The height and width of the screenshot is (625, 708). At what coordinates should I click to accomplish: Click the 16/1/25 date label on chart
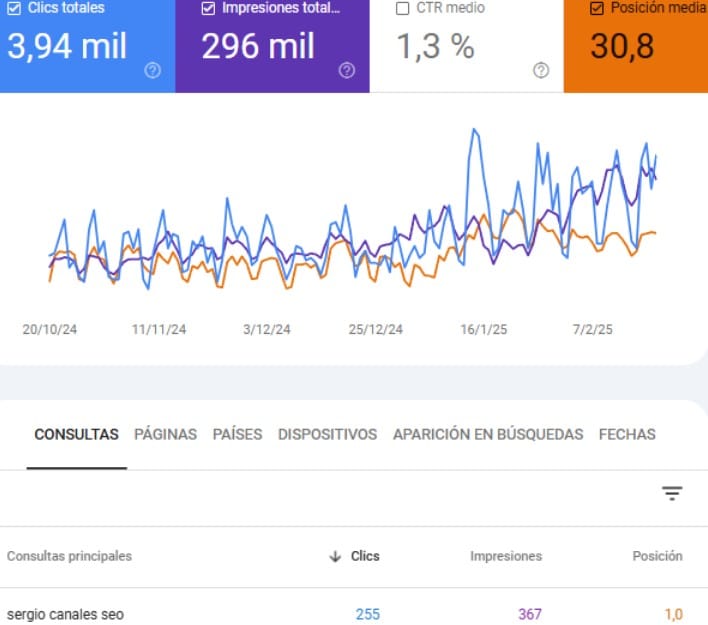[484, 329]
